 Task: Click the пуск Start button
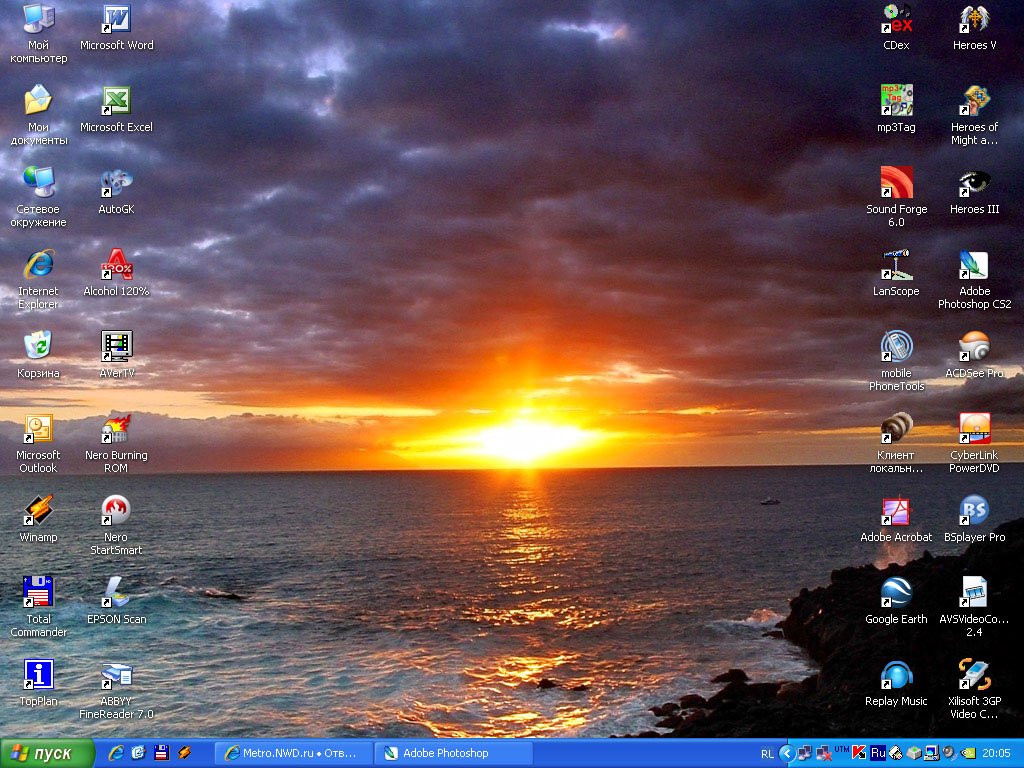48,753
